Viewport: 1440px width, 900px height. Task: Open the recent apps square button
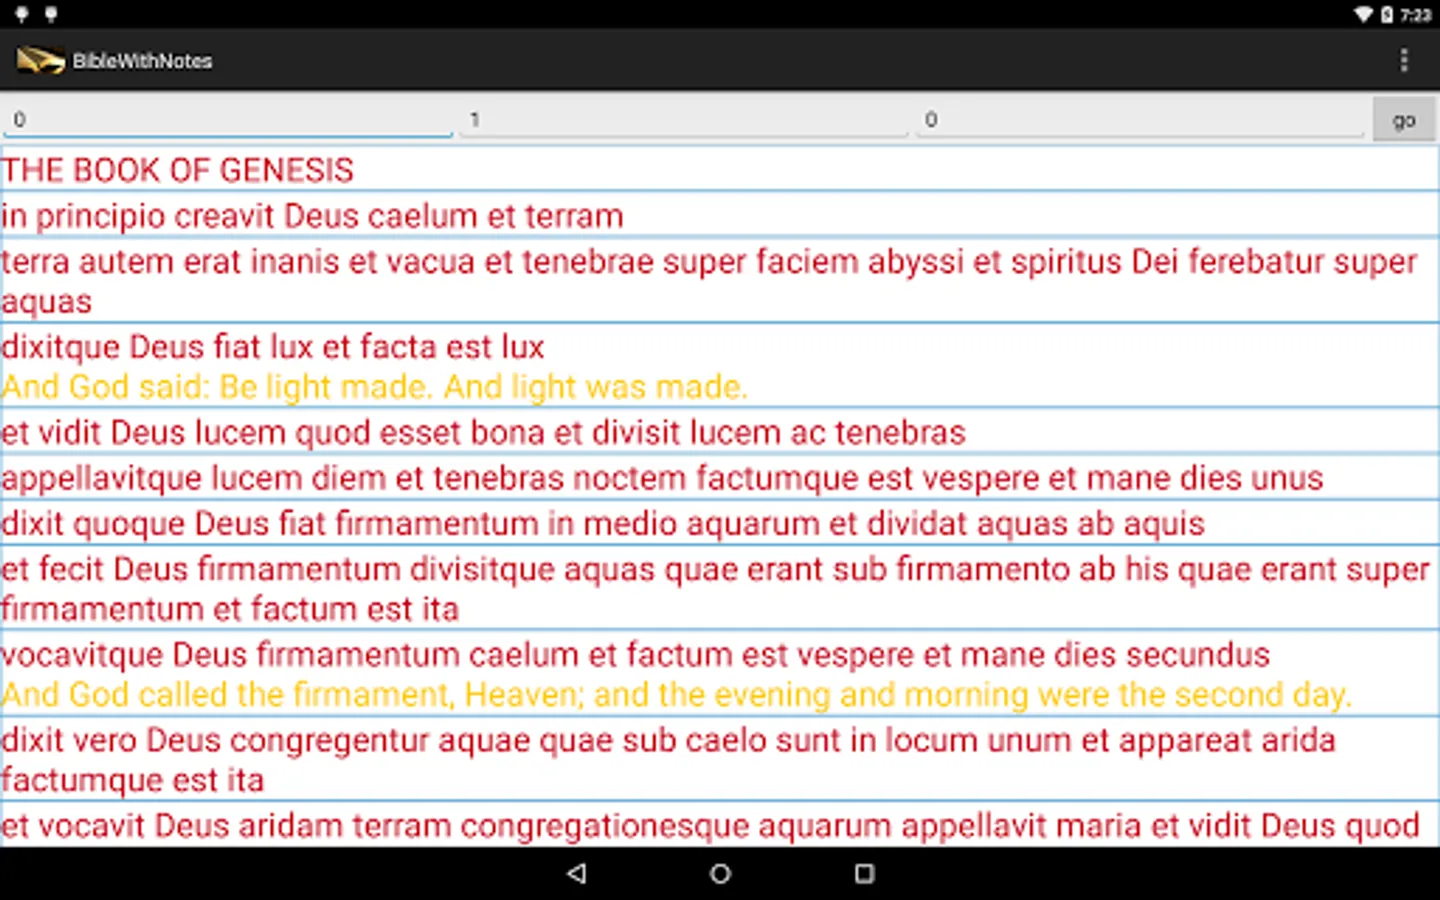(864, 873)
